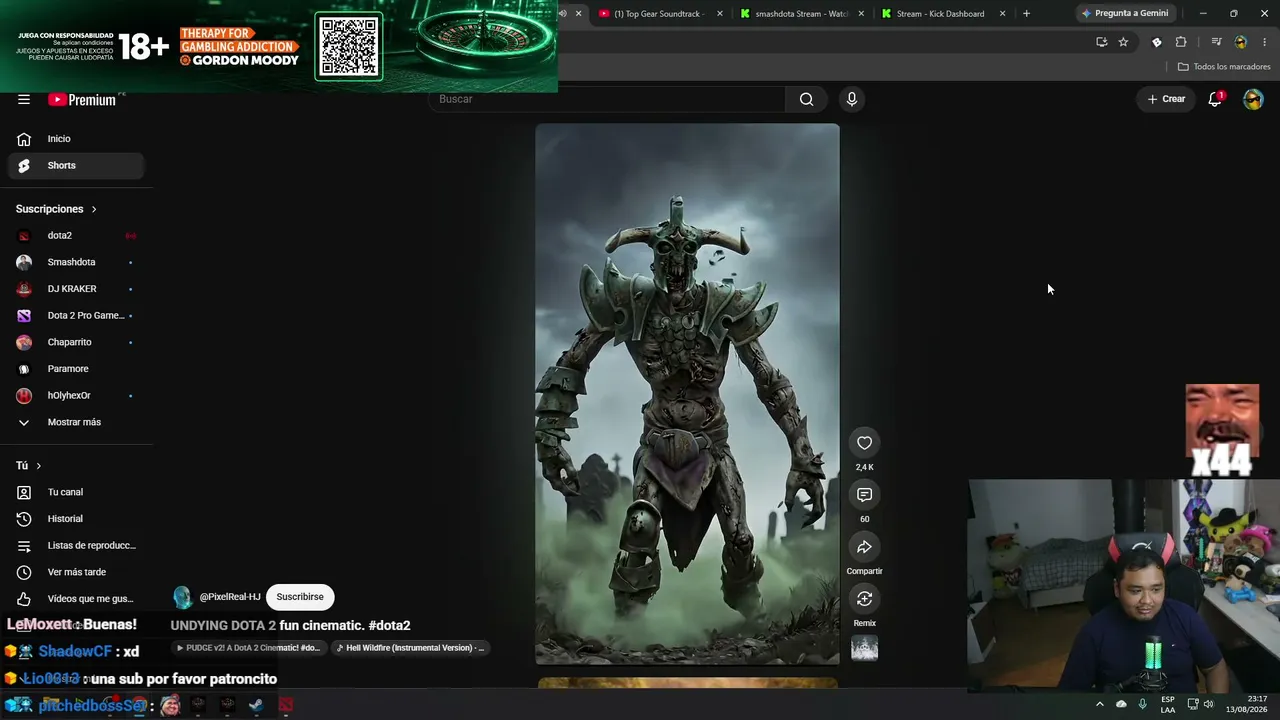Open the PixelReal-HJ channel avatar
This screenshot has height=720, width=1280.
click(182, 597)
